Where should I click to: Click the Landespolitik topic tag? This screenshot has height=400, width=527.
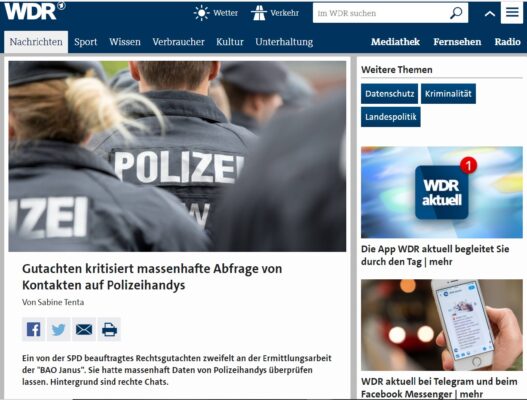(x=391, y=117)
